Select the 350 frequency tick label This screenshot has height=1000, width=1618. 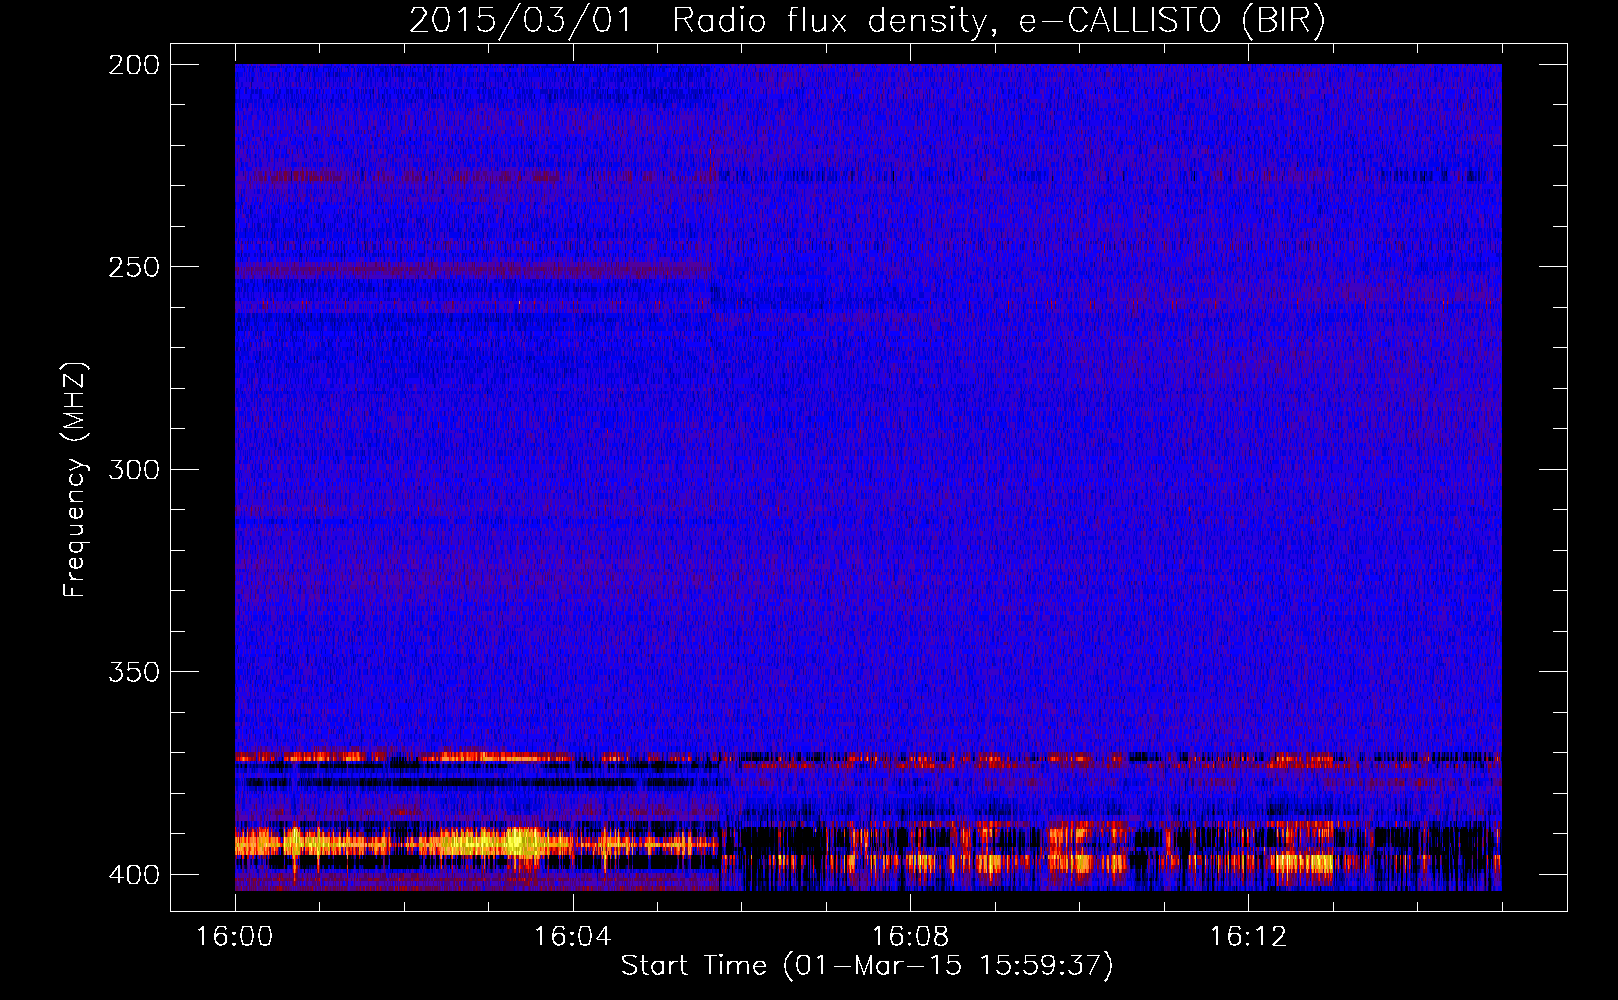tap(134, 672)
